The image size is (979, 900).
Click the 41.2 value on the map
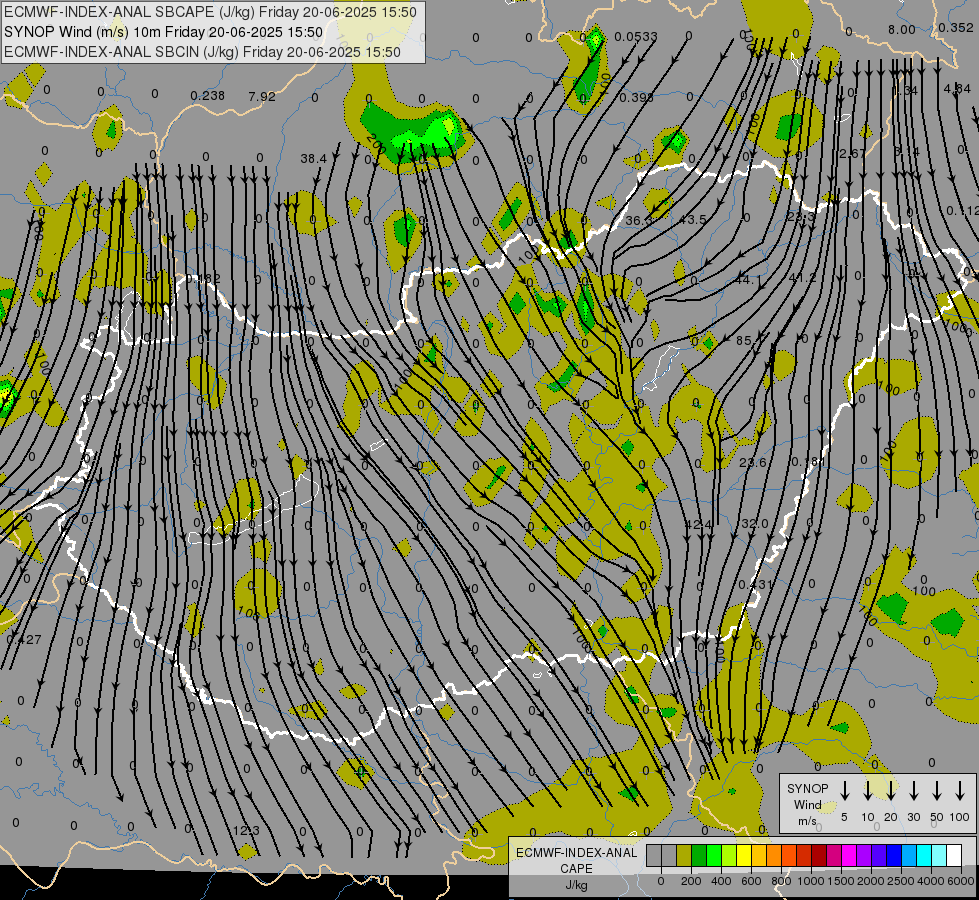coord(802,277)
